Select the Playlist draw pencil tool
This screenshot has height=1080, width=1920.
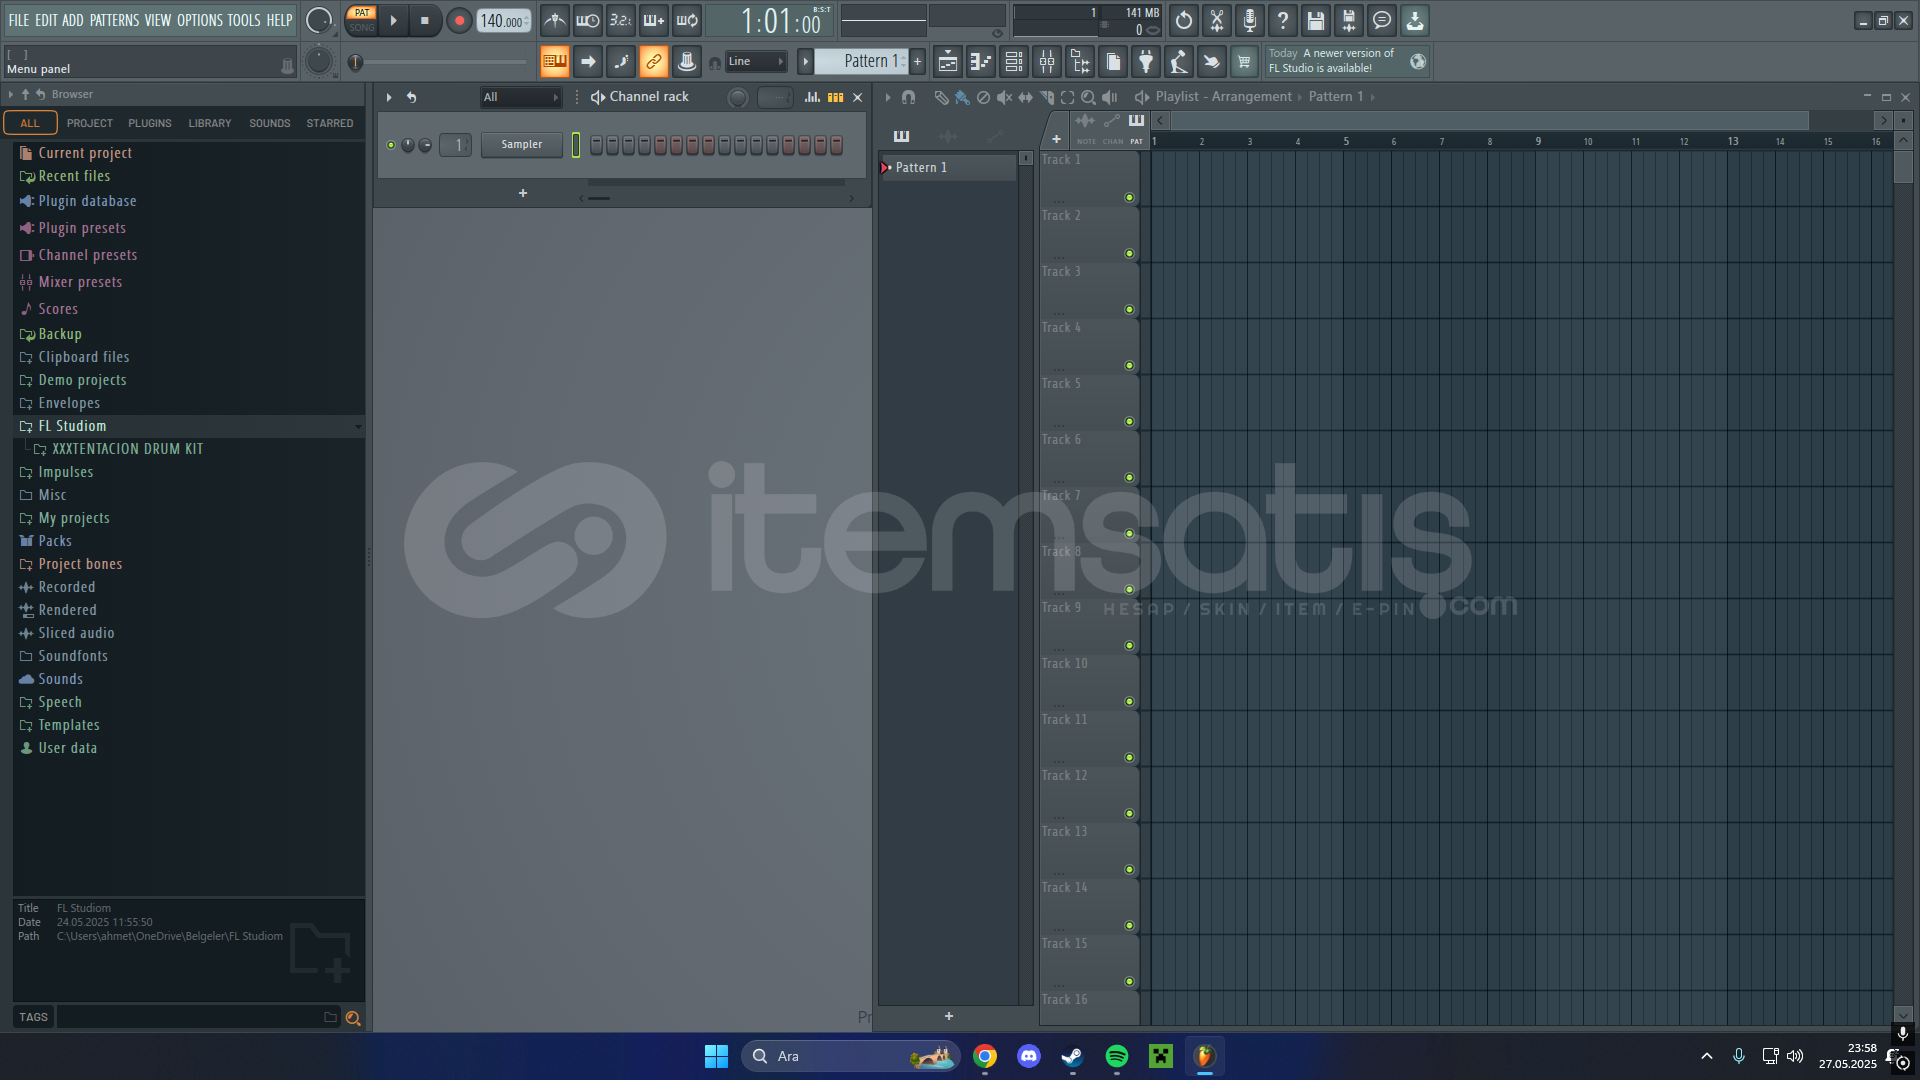[941, 97]
